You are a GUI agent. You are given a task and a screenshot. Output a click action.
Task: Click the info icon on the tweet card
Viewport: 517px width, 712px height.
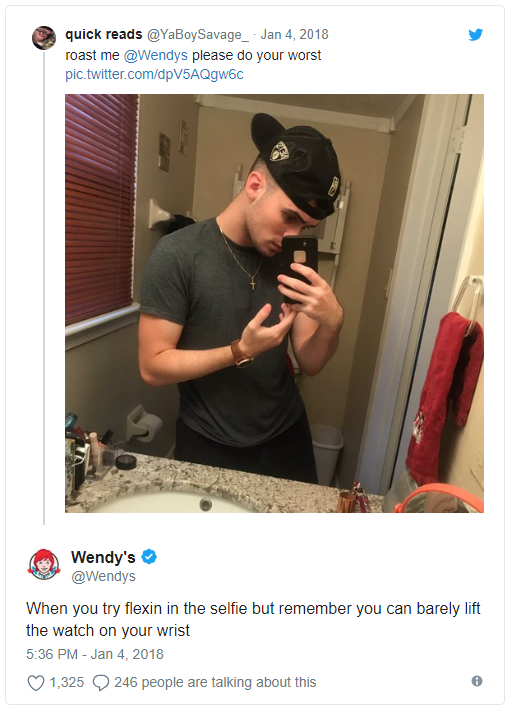(x=477, y=681)
